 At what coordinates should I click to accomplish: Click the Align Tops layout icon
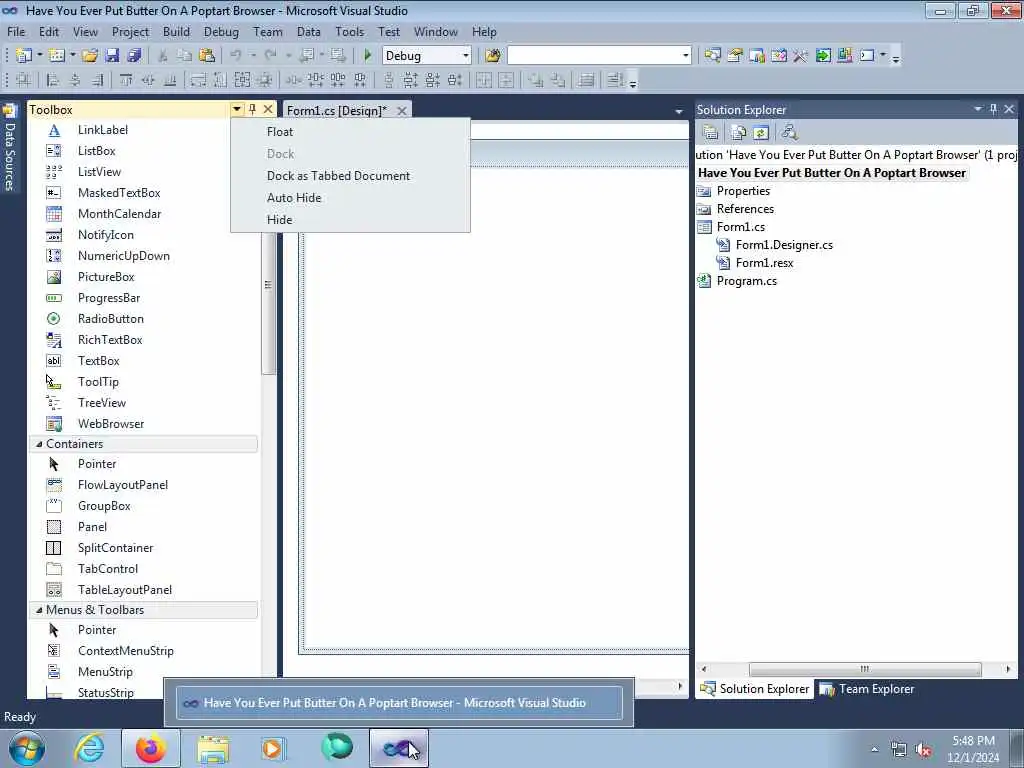tap(126, 80)
